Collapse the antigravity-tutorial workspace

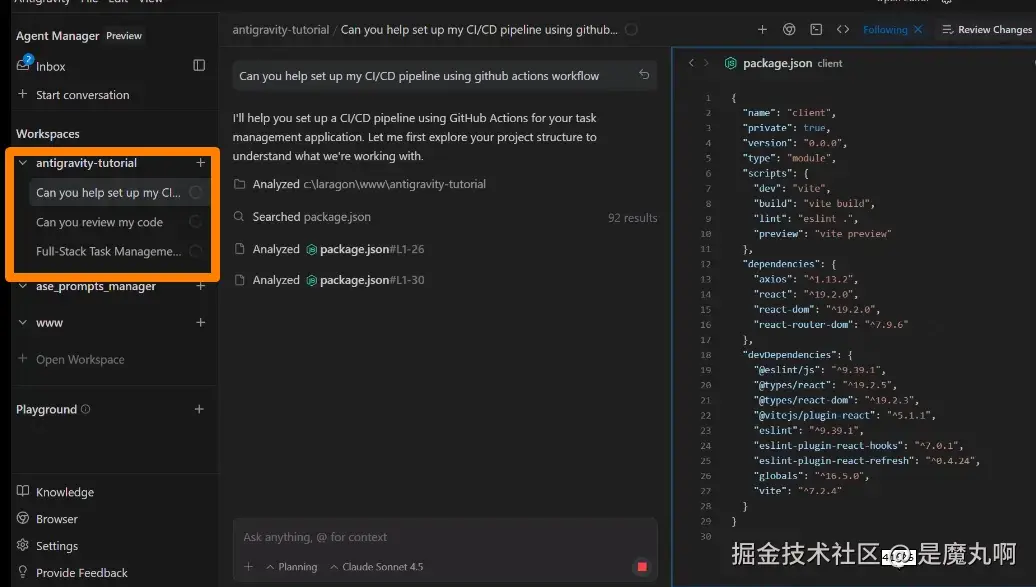pos(23,163)
